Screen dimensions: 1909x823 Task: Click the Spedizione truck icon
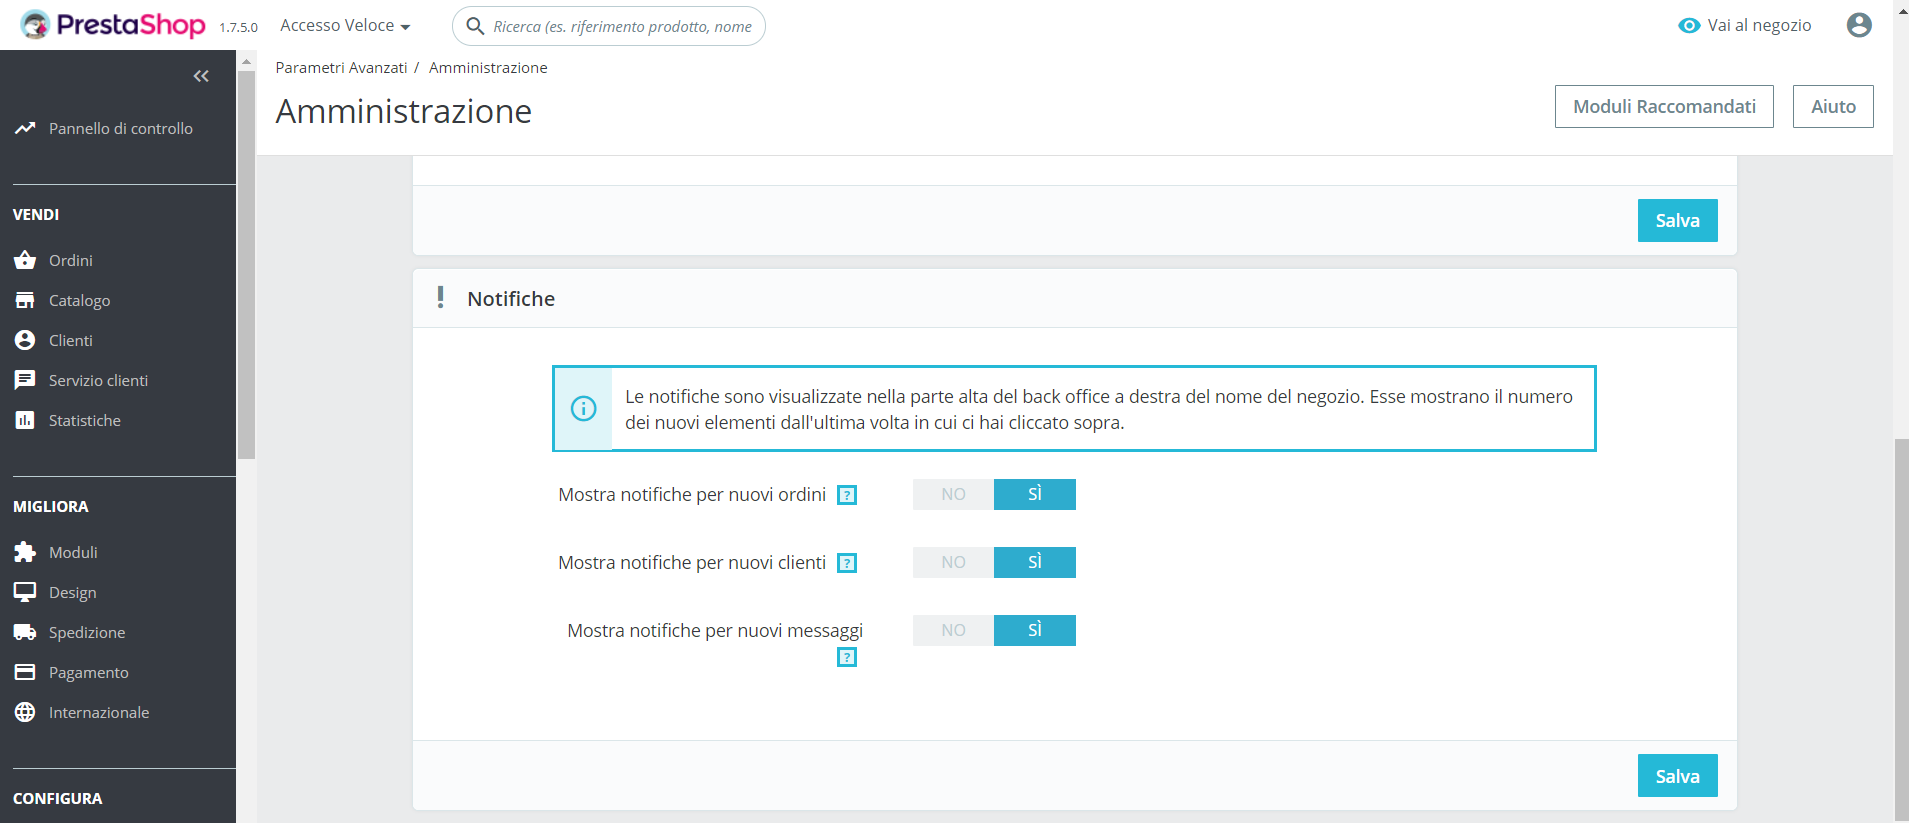click(x=25, y=632)
